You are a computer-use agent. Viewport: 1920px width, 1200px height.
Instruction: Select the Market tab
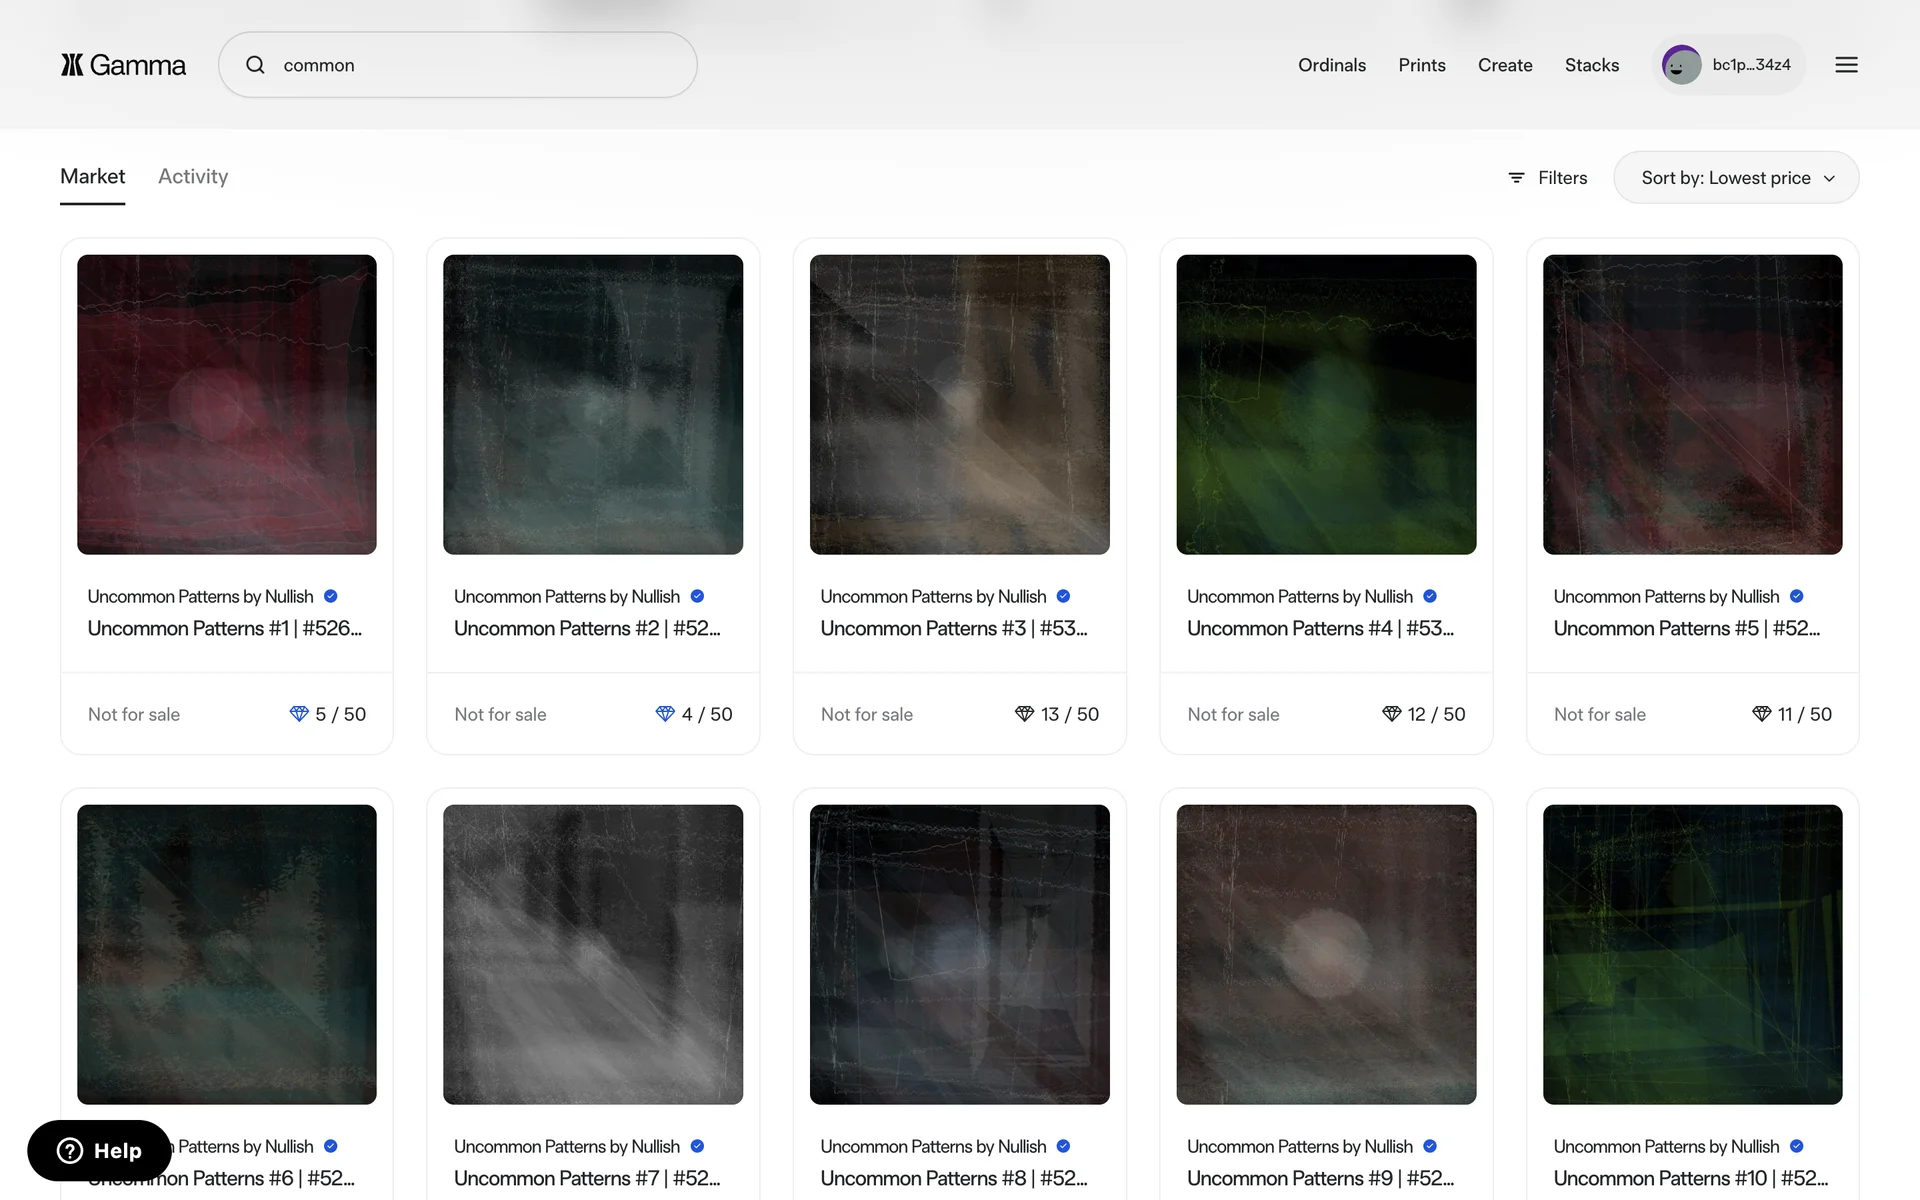[92, 177]
